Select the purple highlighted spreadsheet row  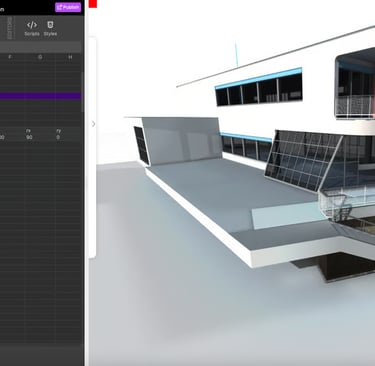[40, 96]
